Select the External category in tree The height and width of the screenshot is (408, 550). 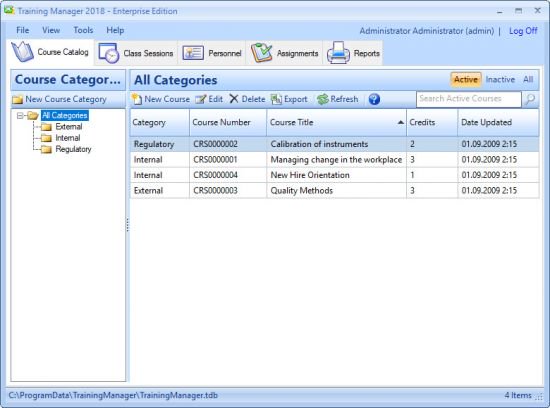pyautogui.click(x=69, y=127)
